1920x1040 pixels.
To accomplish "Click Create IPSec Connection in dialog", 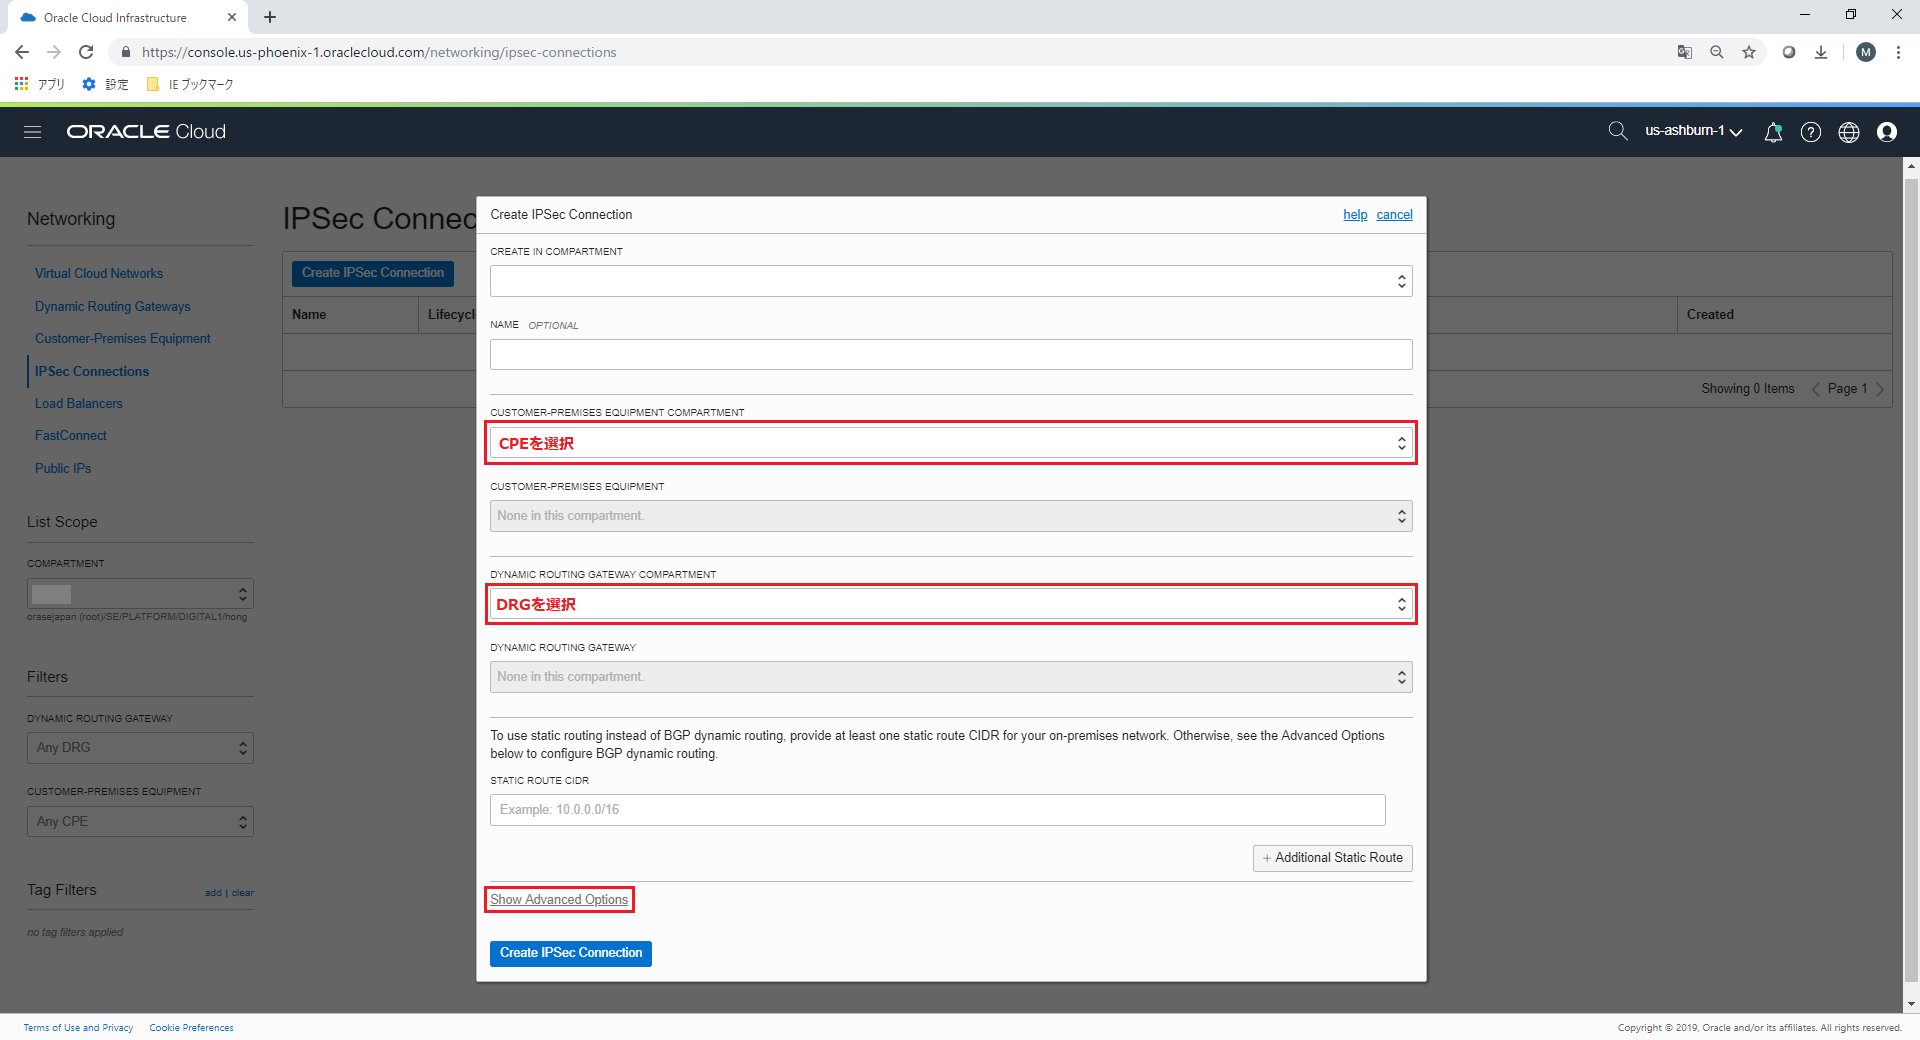I will tap(571, 953).
